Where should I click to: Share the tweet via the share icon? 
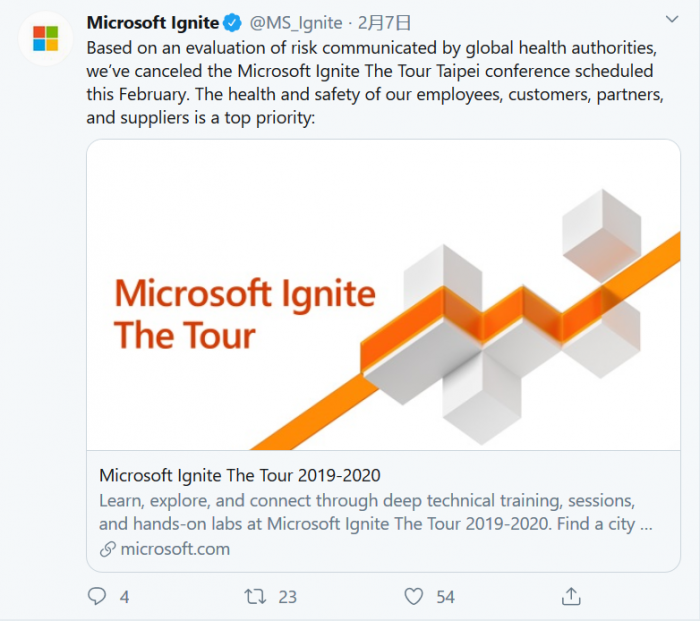pos(571,596)
